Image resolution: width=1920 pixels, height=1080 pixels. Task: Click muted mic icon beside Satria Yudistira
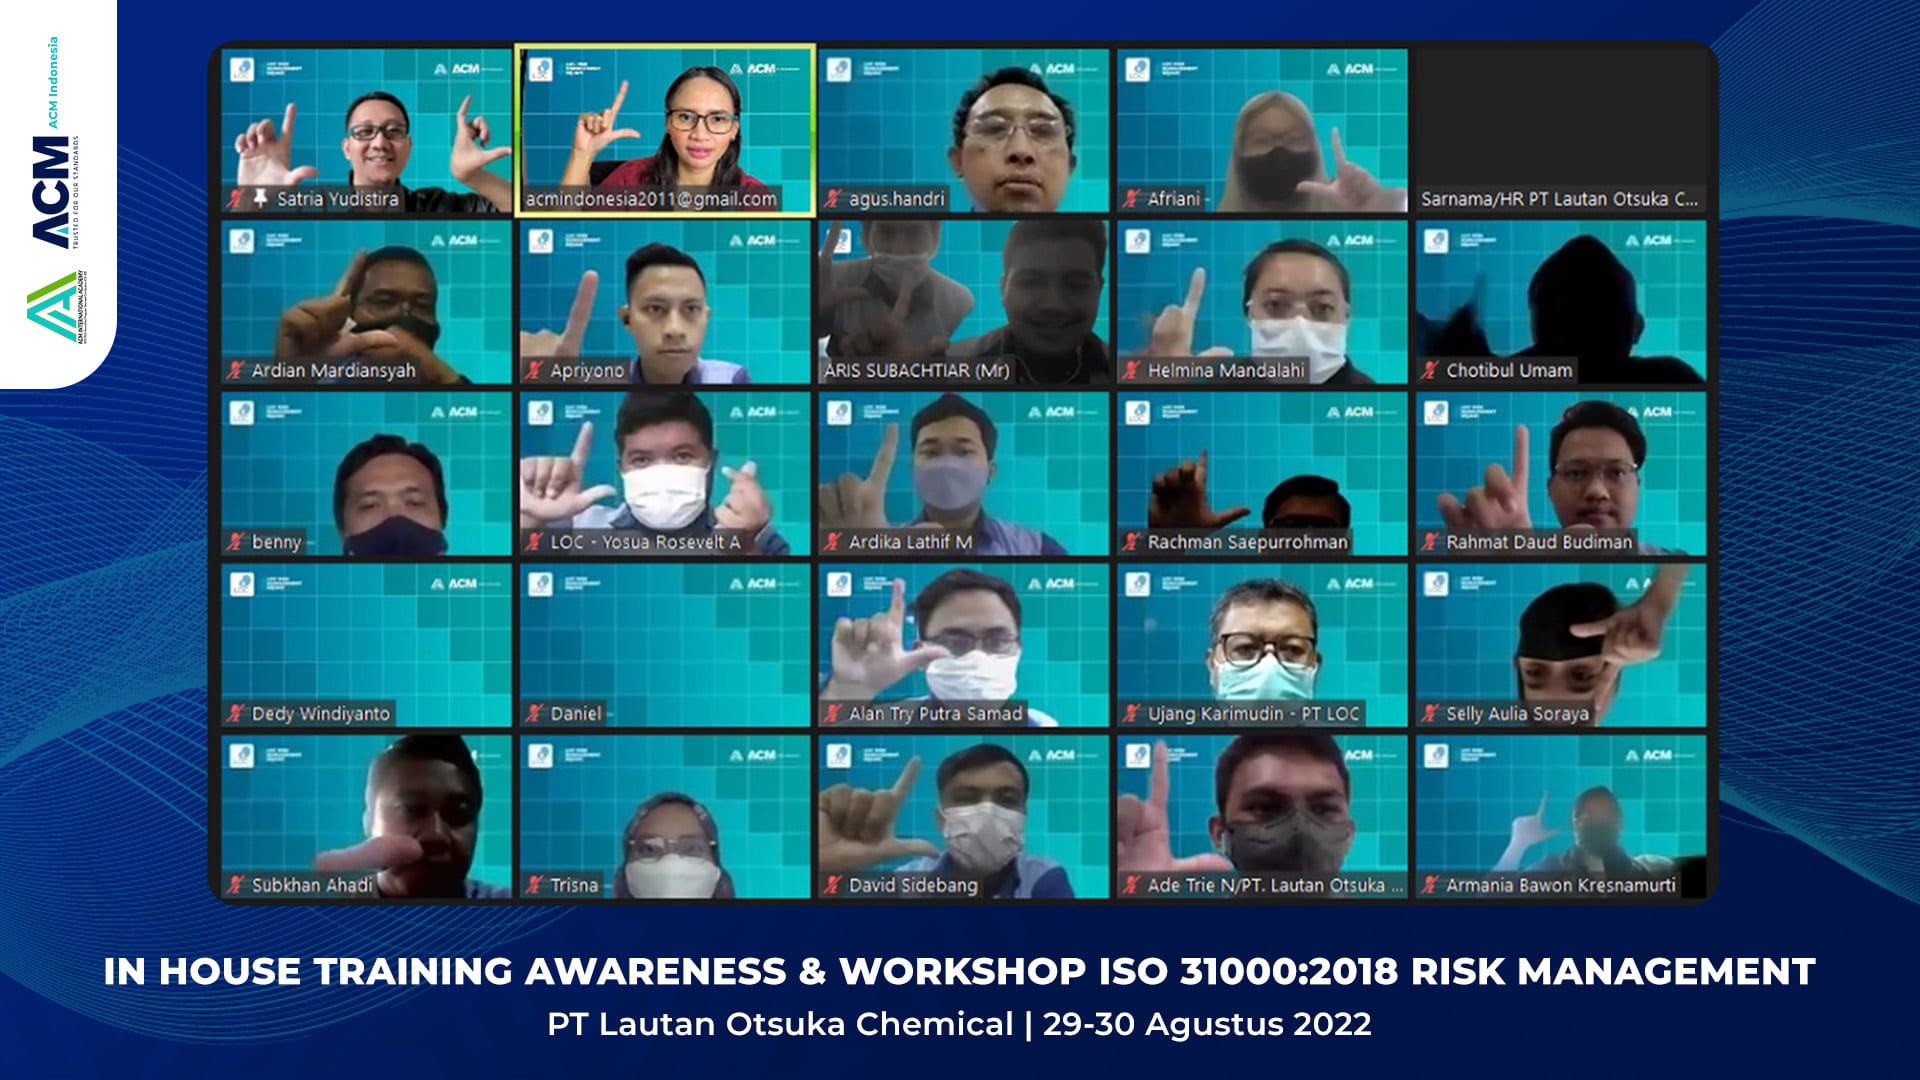point(236,199)
